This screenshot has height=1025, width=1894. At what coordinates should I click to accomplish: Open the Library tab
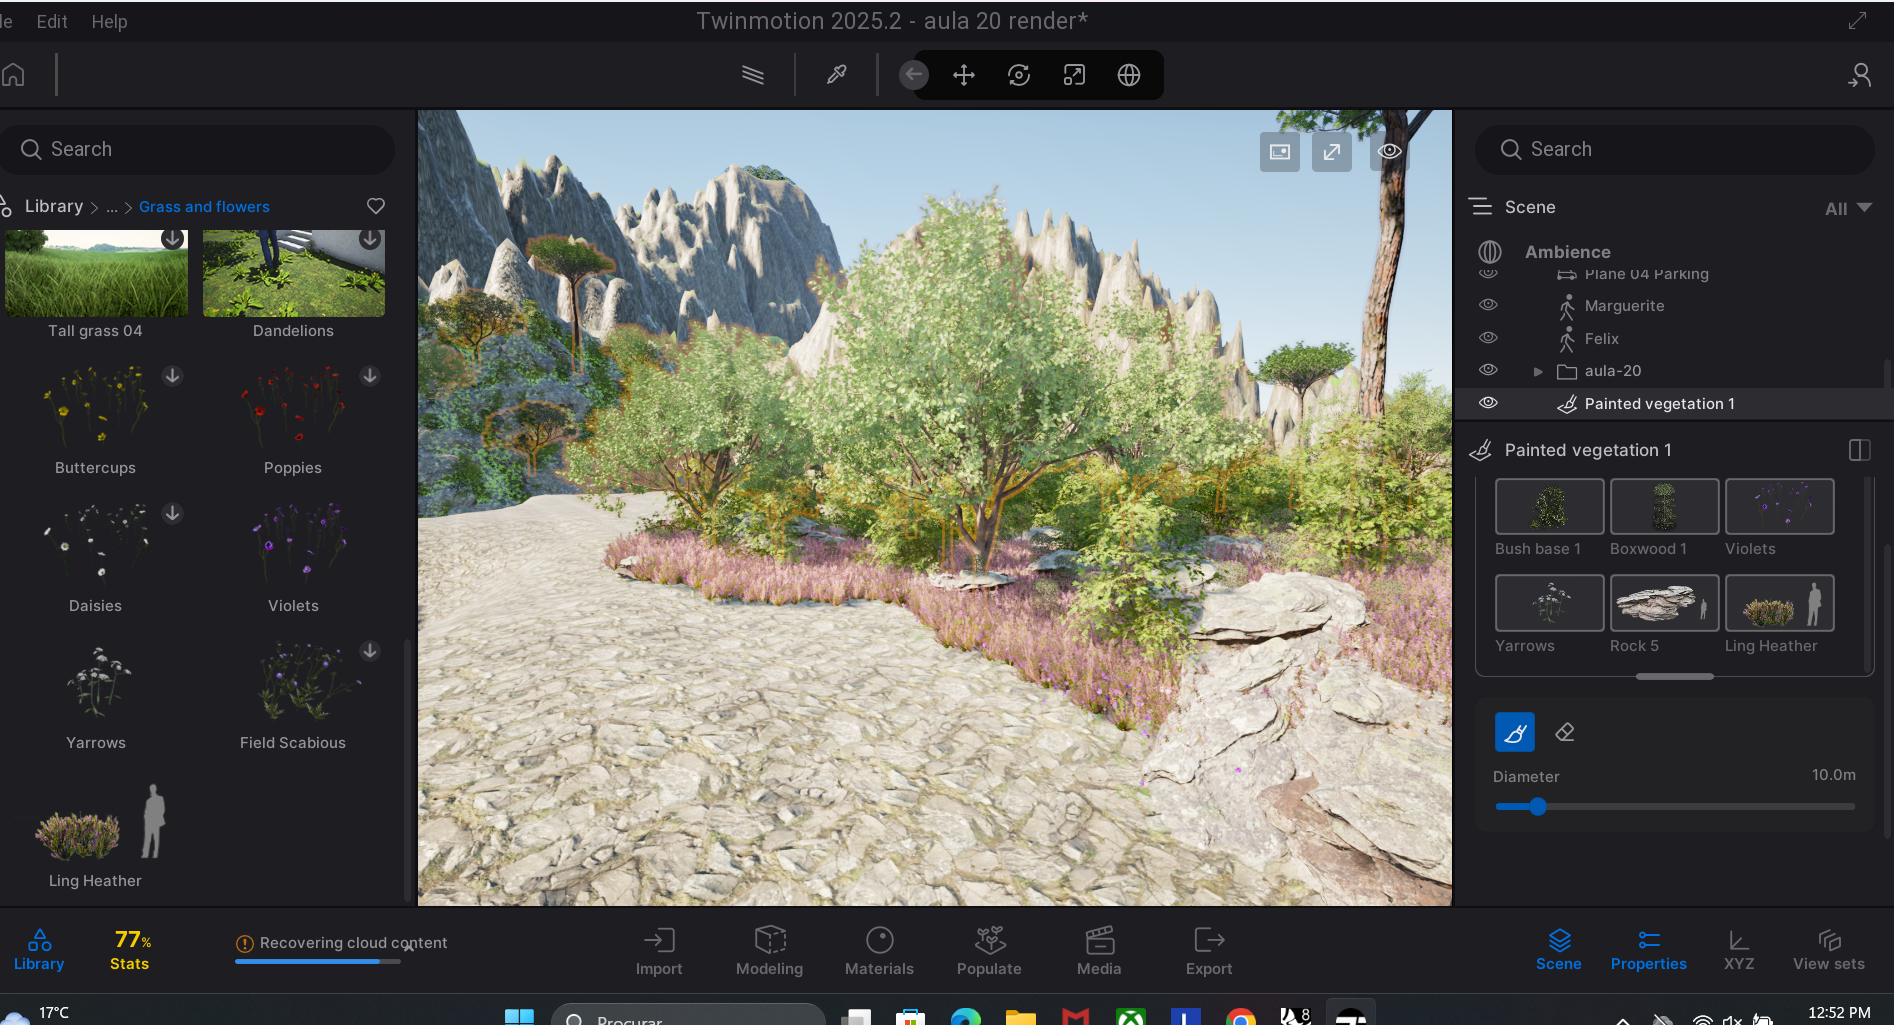(x=39, y=950)
